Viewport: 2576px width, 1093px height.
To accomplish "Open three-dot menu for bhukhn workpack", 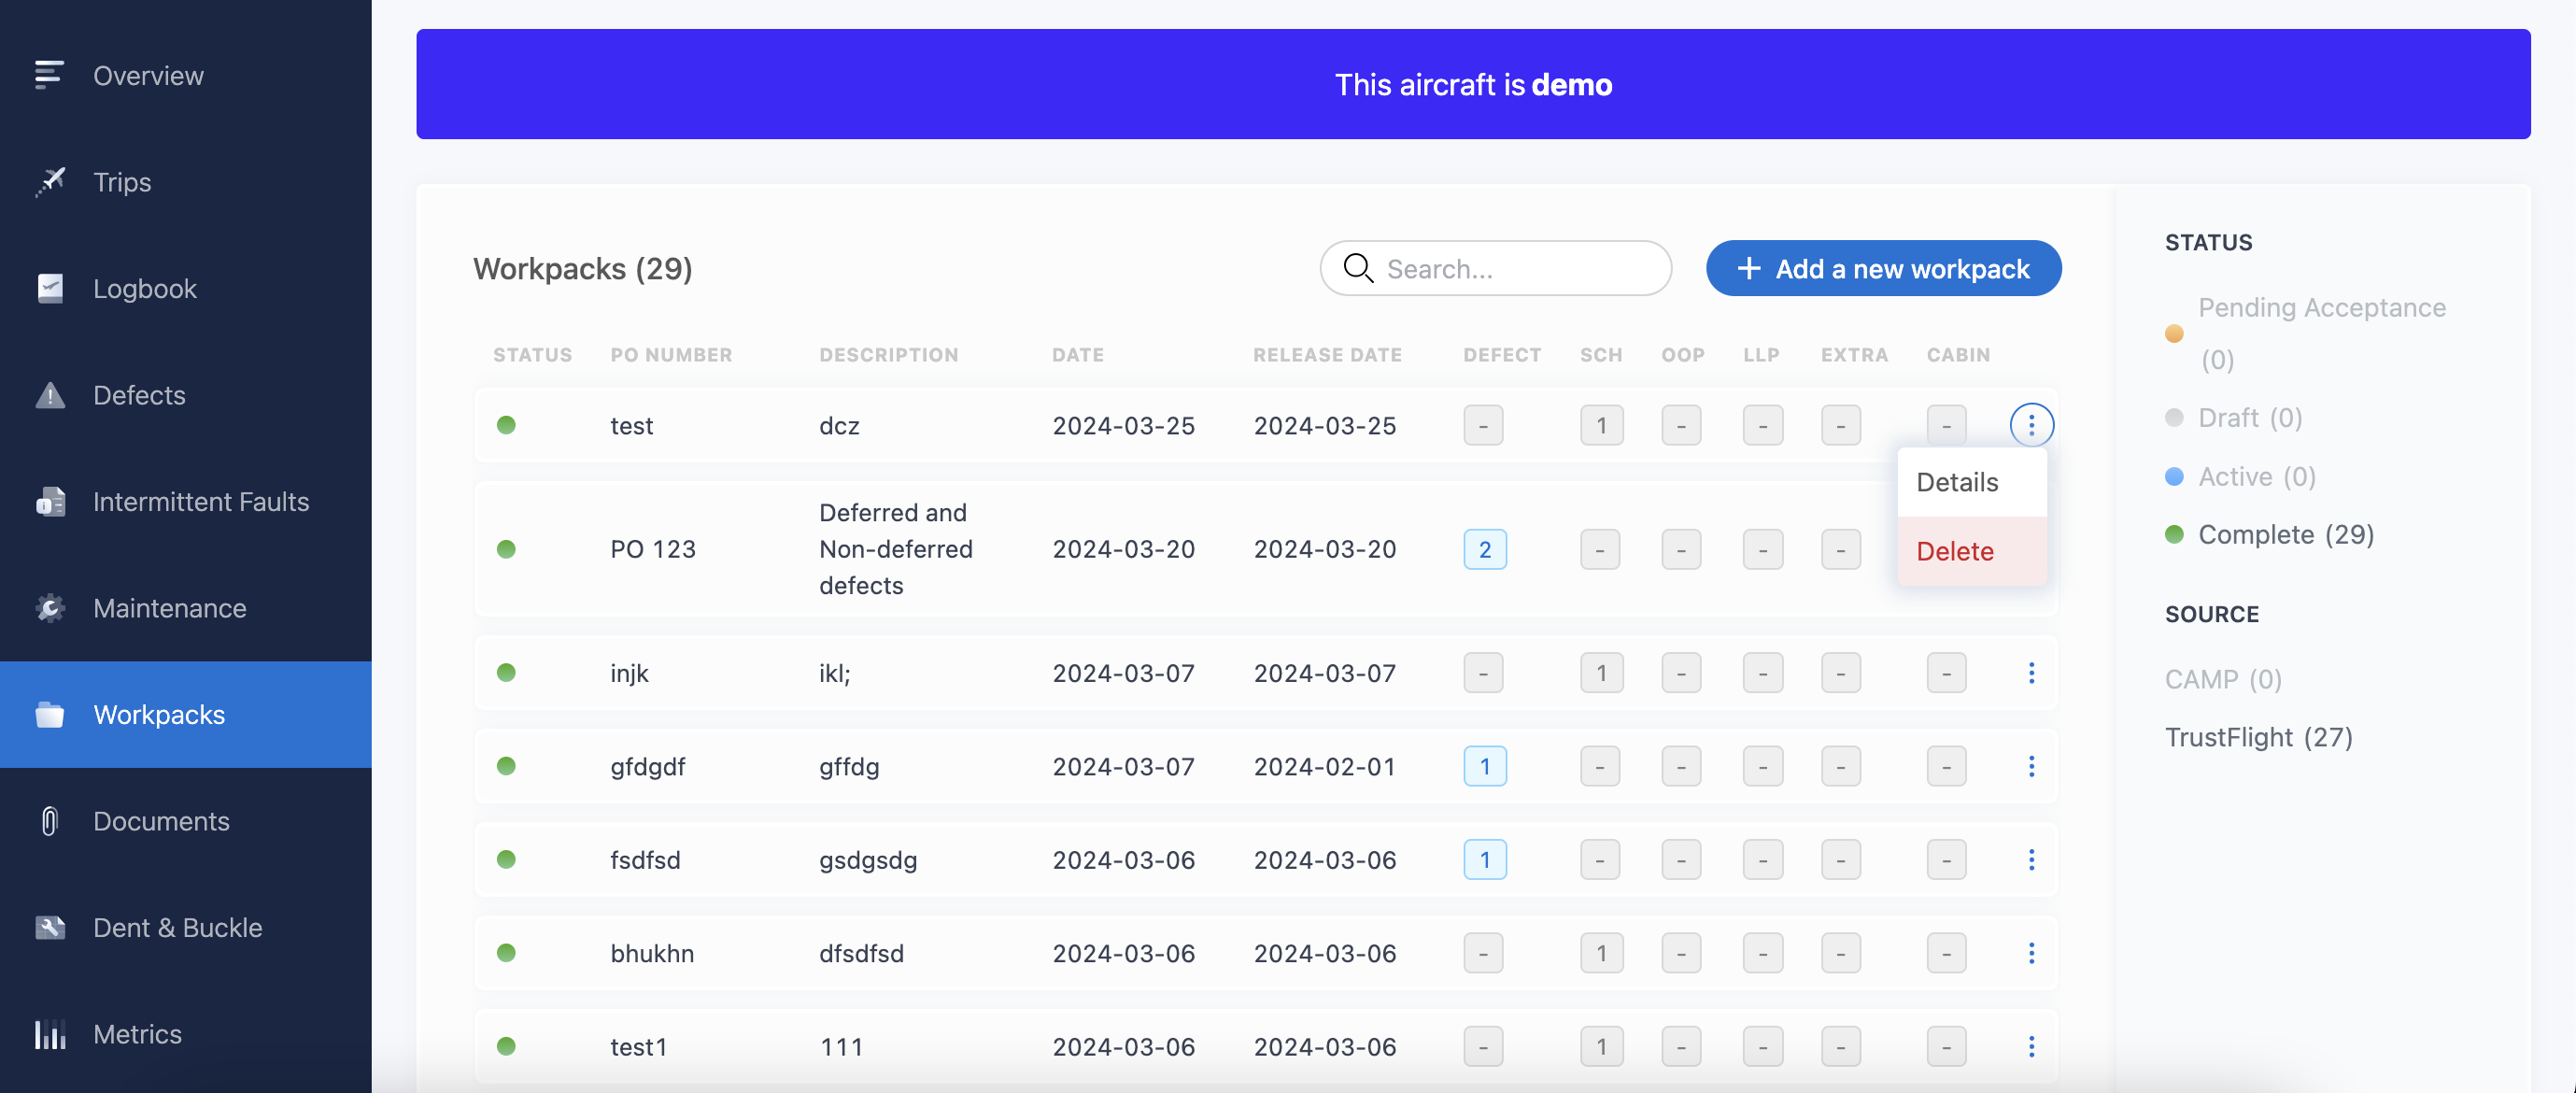I will pyautogui.click(x=2030, y=953).
